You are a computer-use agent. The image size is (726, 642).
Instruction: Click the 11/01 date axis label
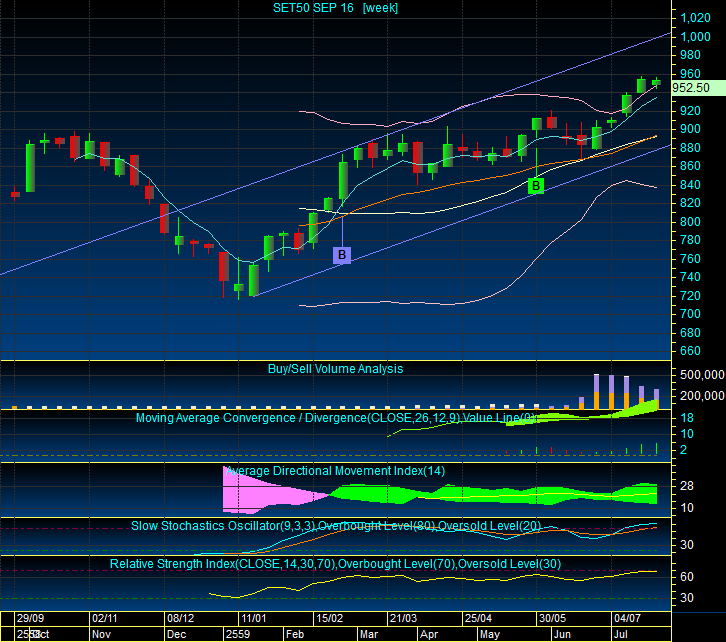254,618
